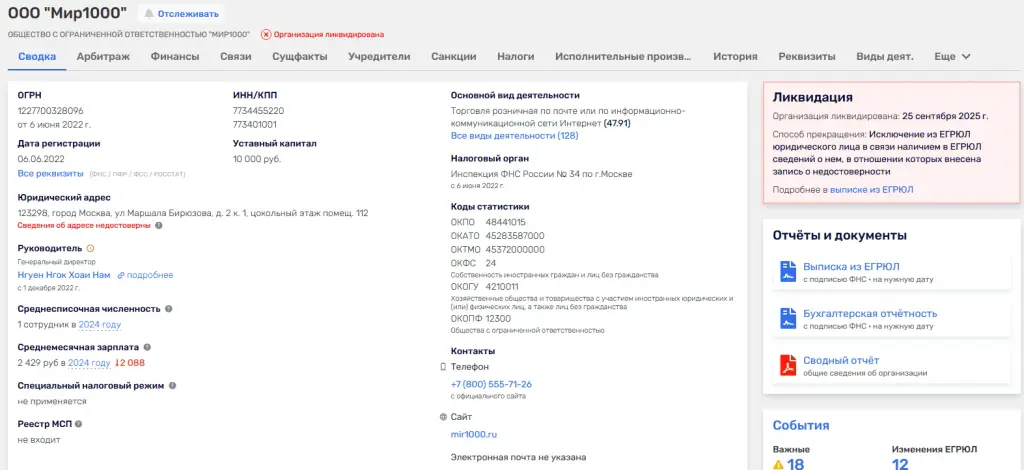
Task: Click the link chain icon before подробнее
Action: (x=121, y=275)
